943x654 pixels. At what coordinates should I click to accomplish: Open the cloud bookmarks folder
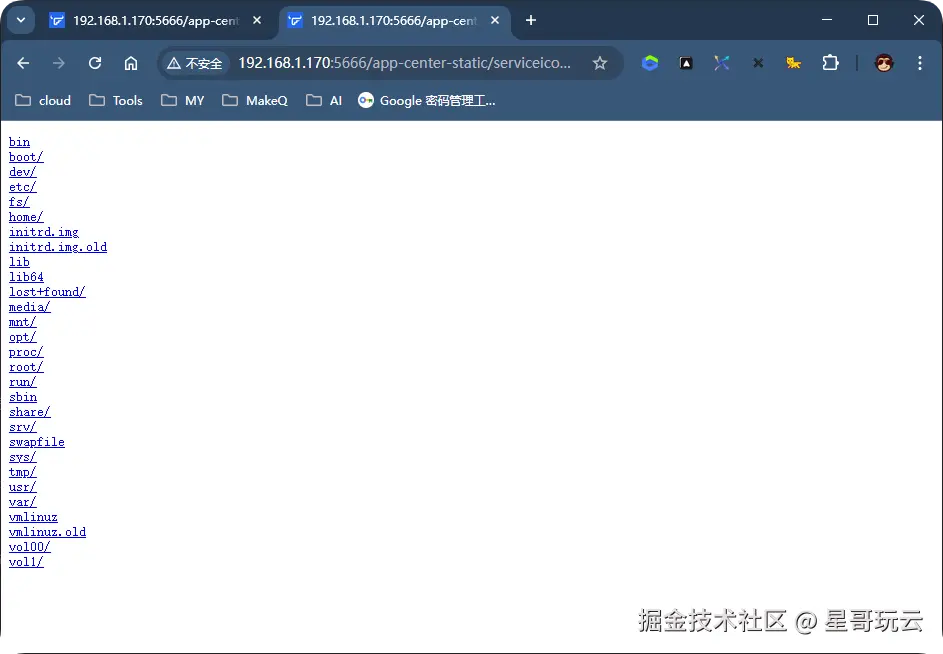[x=43, y=100]
